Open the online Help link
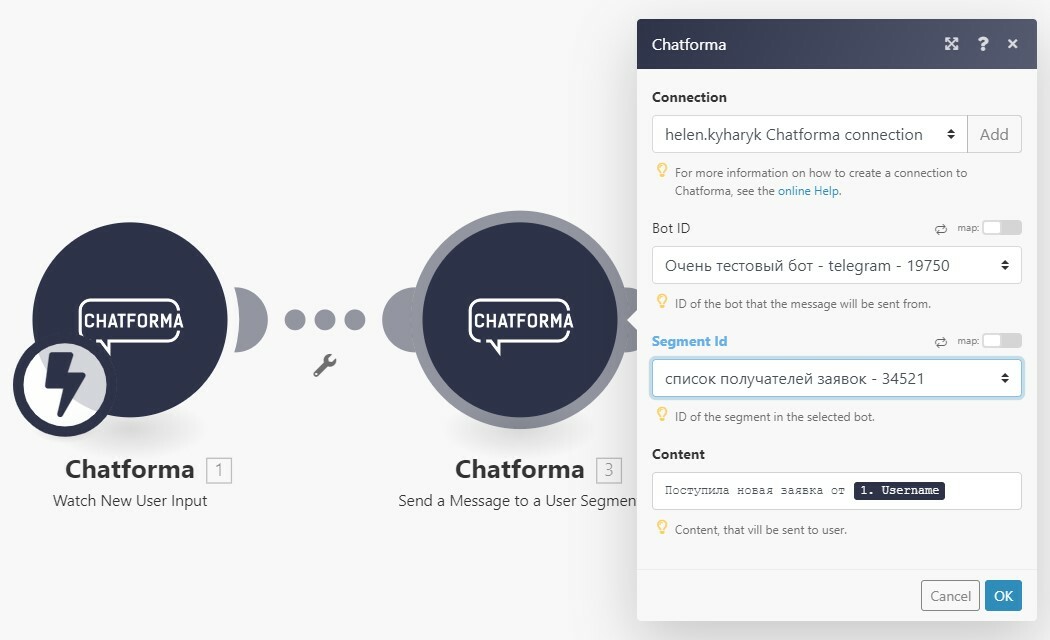Screen dimensions: 1050x640 808,190
